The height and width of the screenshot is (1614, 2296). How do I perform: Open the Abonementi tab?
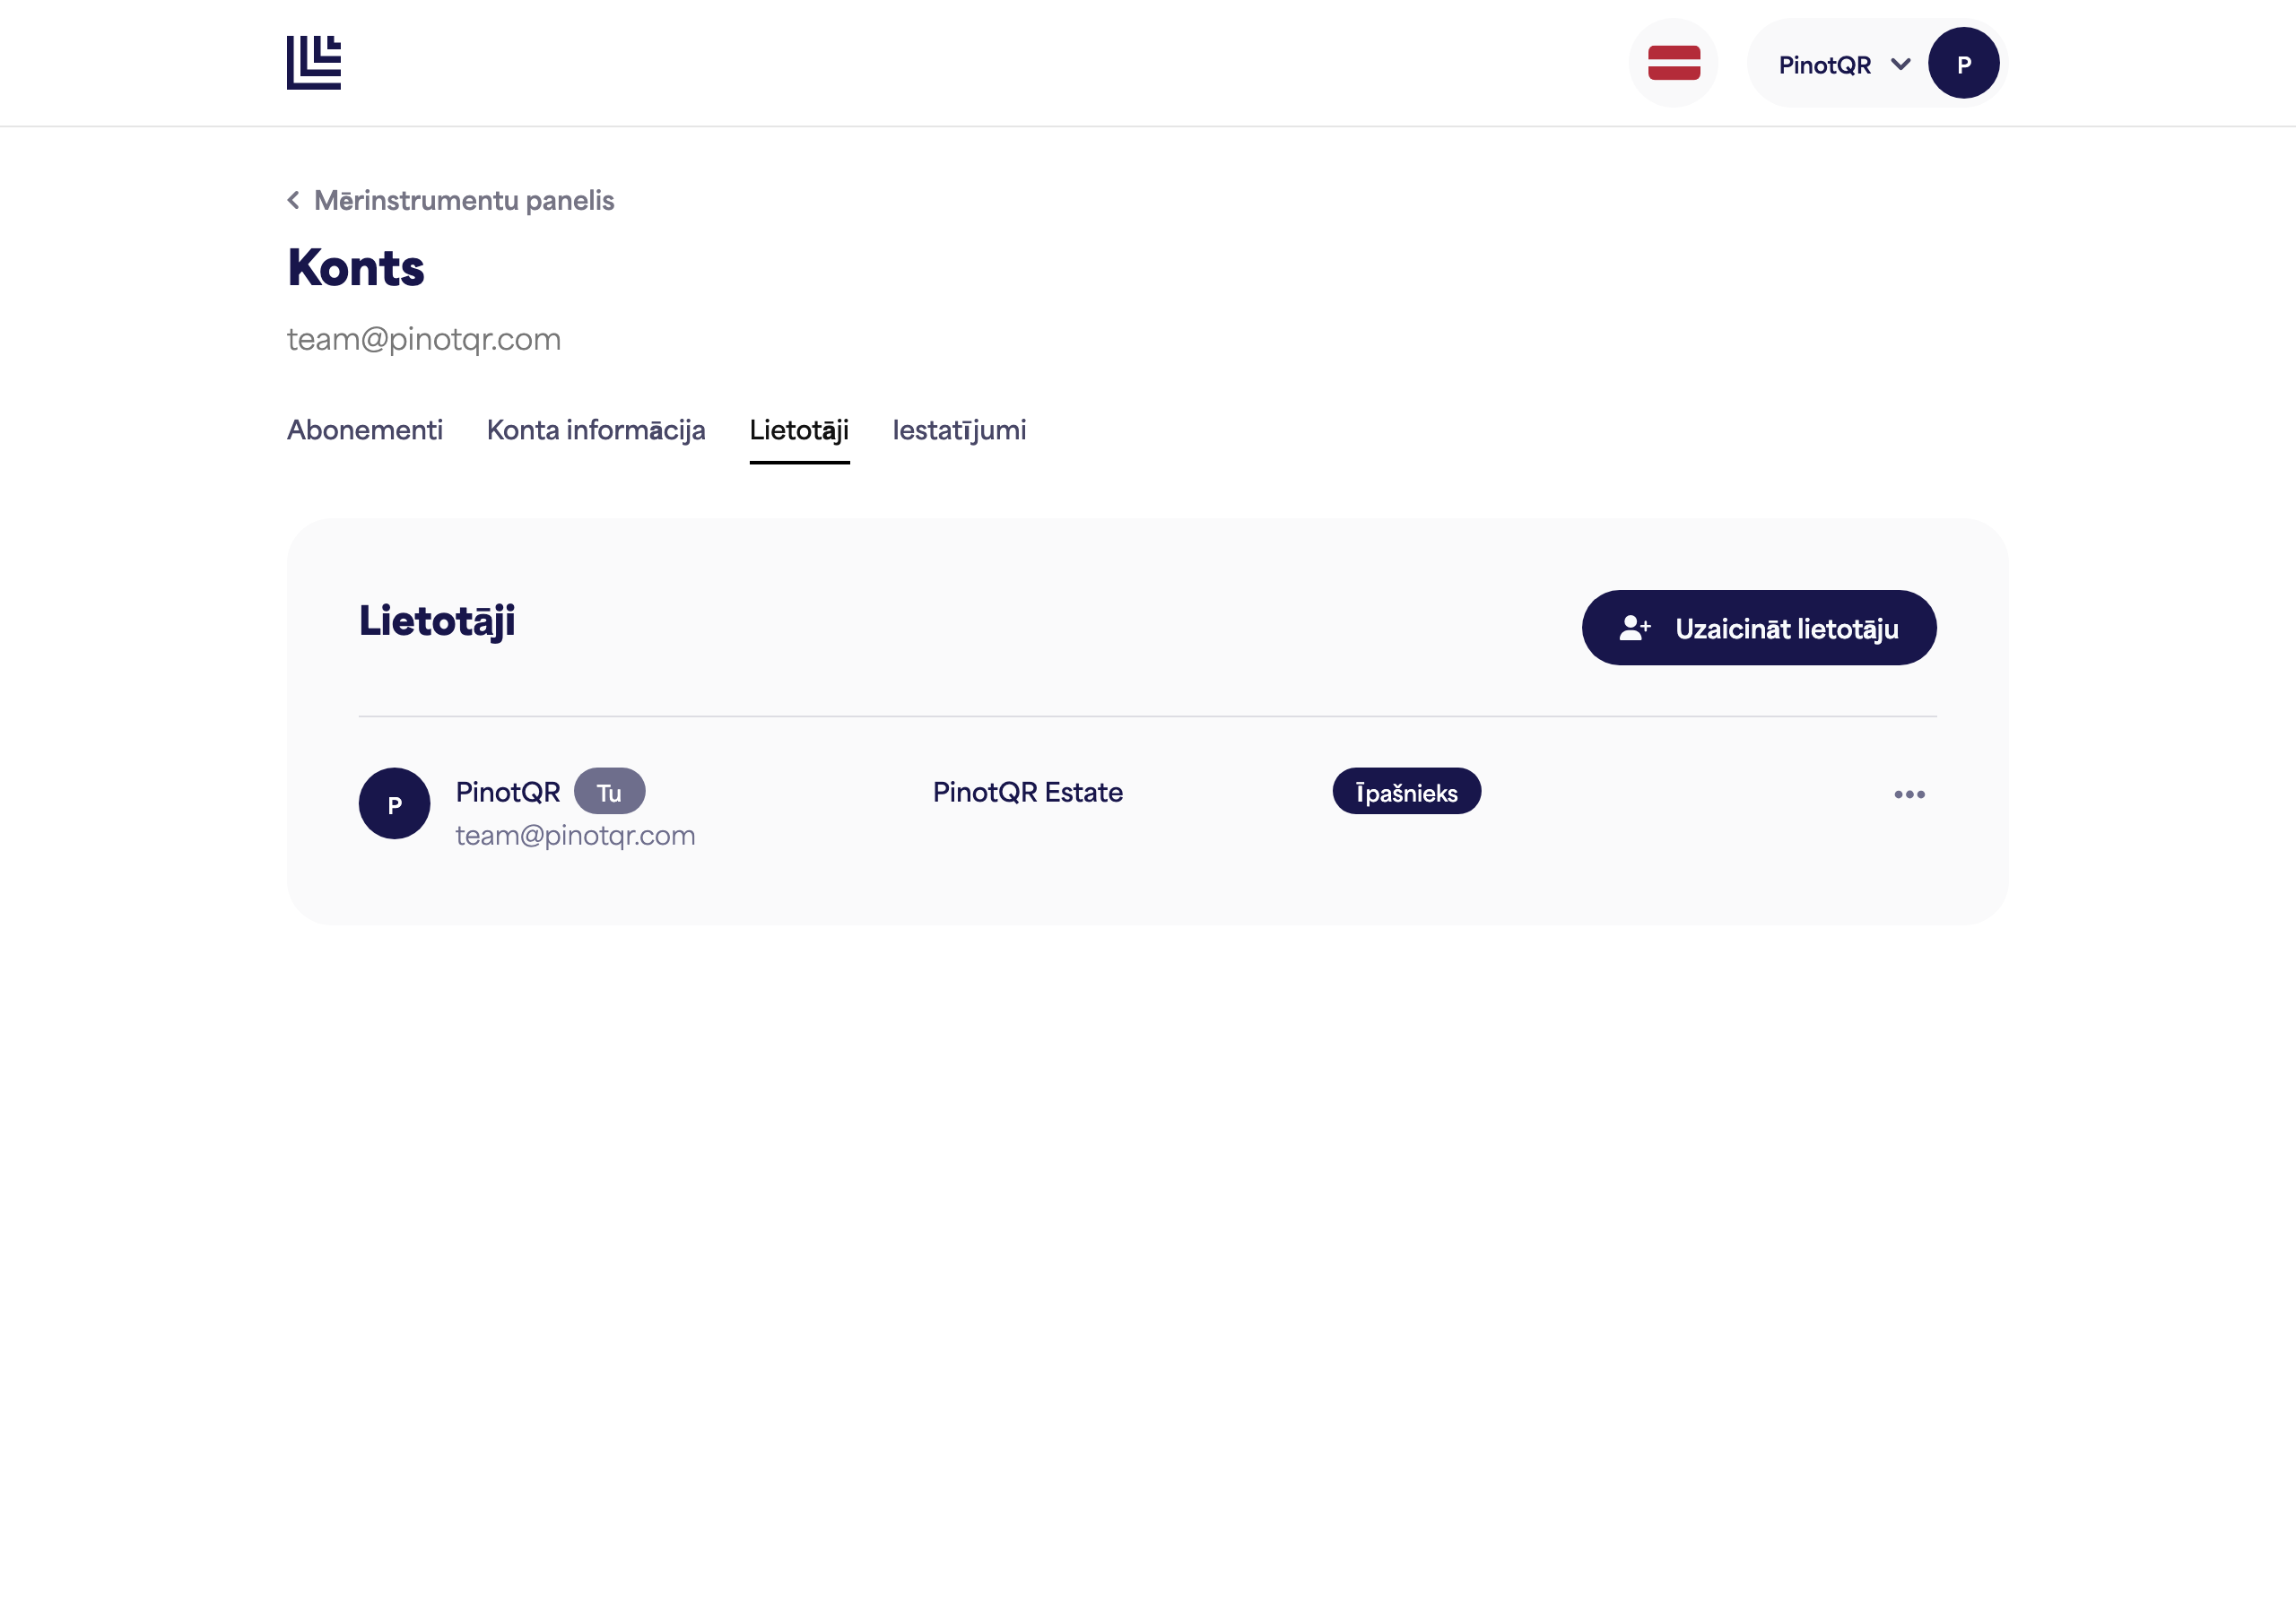pyautogui.click(x=365, y=430)
